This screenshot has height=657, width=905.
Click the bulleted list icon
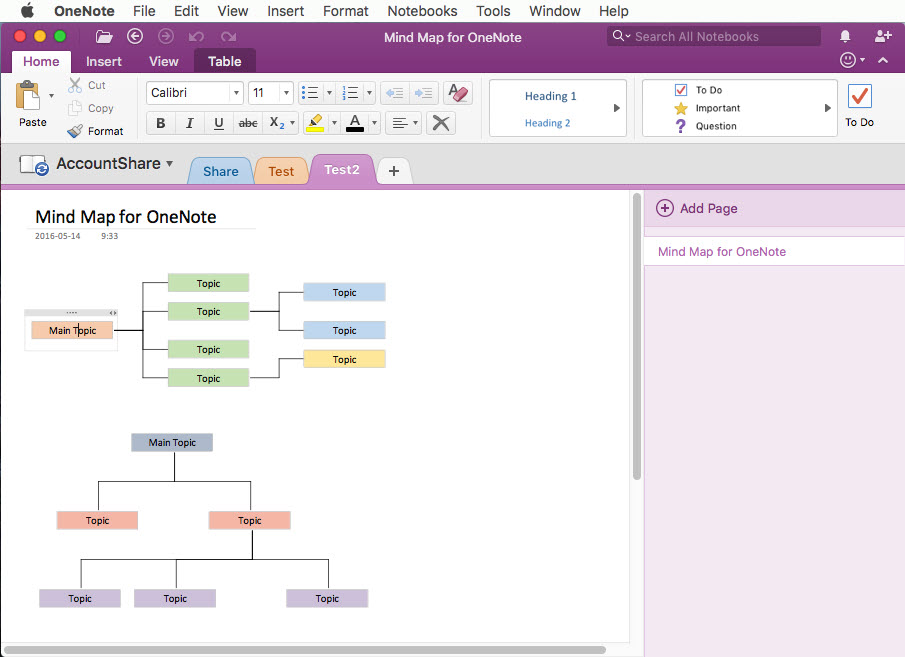tap(310, 93)
